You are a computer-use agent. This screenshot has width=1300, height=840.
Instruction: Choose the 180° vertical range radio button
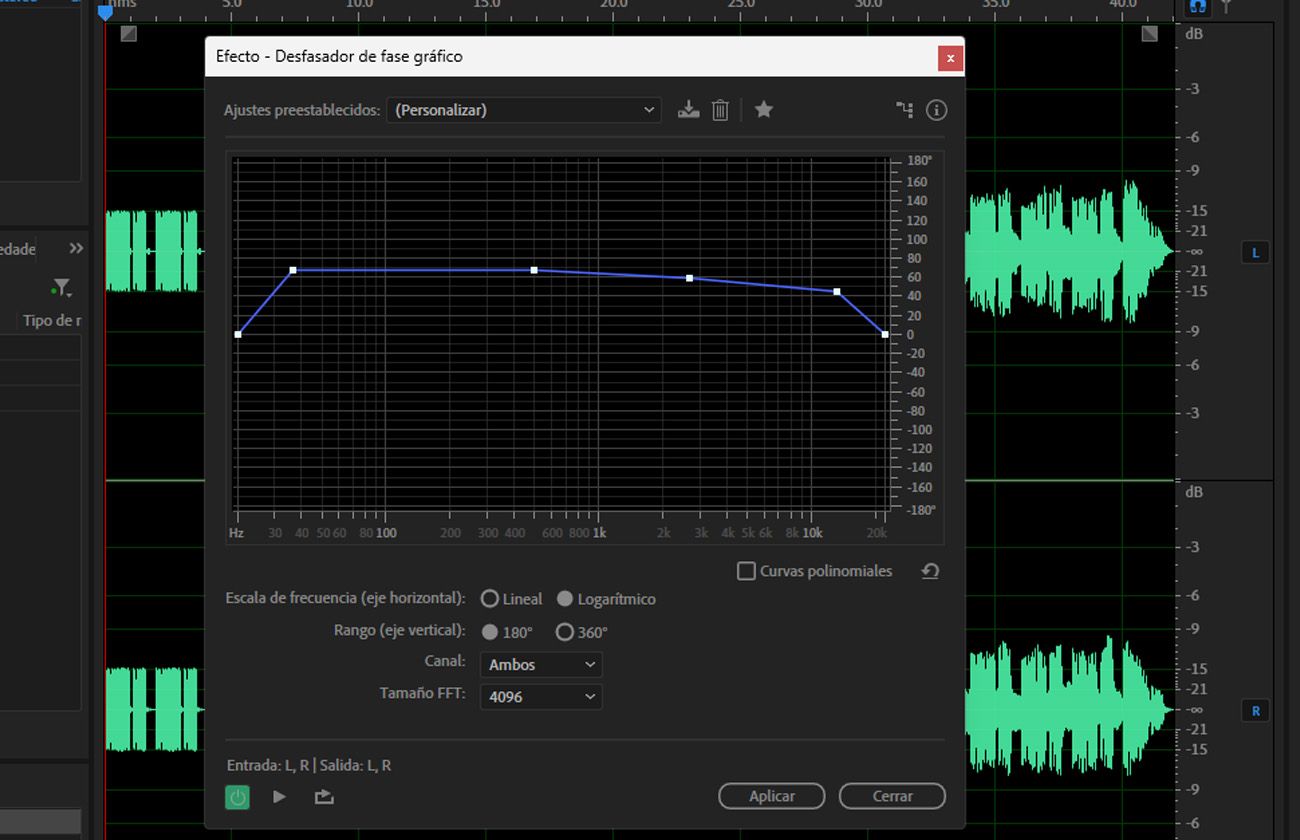(490, 632)
